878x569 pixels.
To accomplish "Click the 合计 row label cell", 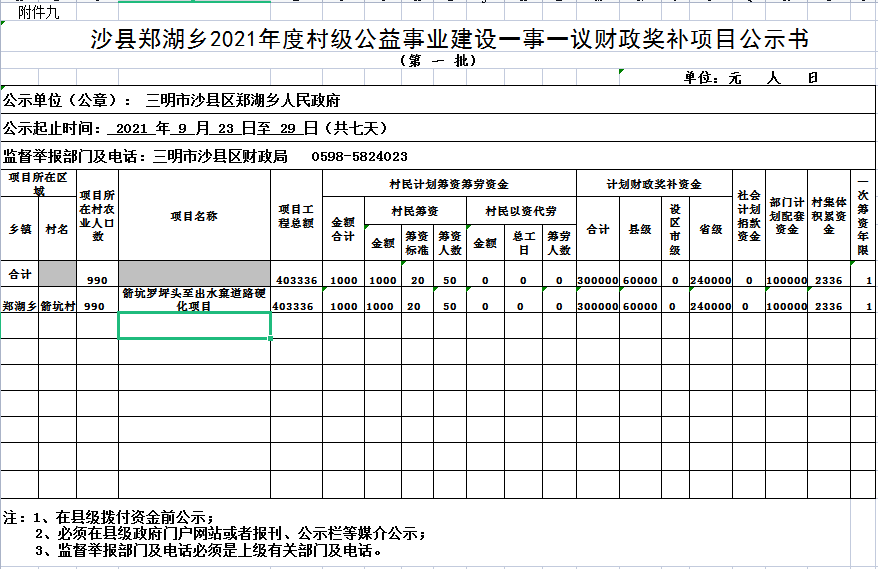I will (20, 273).
